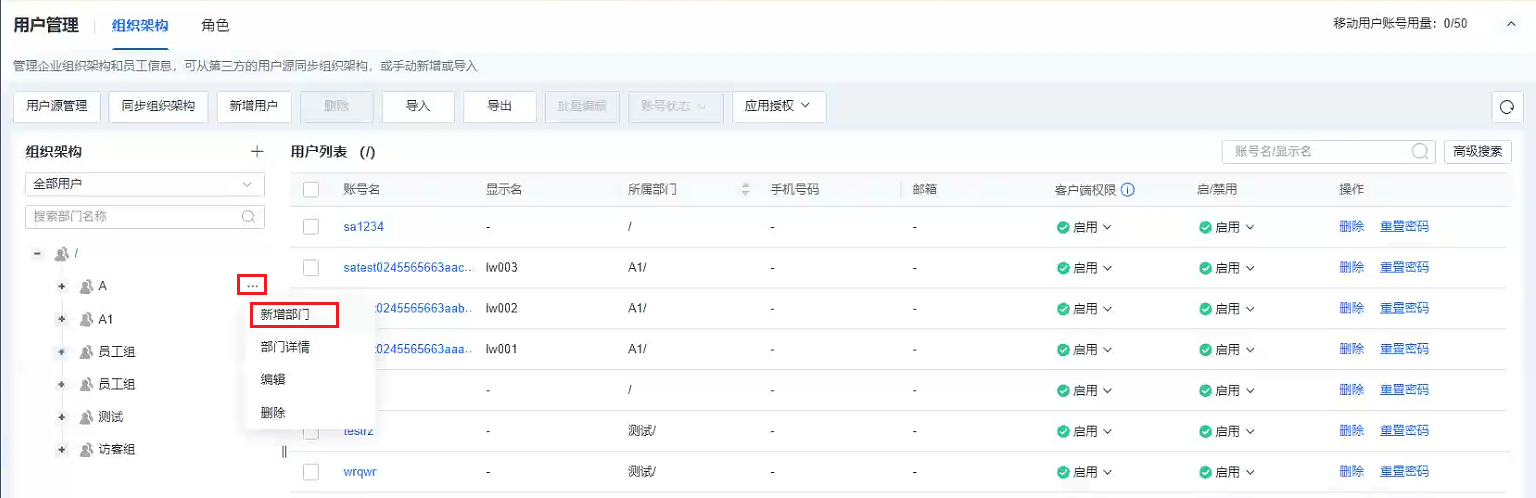Image resolution: width=1536 pixels, height=498 pixels.
Task: Open the 应用授权 dropdown button
Action: tap(779, 106)
